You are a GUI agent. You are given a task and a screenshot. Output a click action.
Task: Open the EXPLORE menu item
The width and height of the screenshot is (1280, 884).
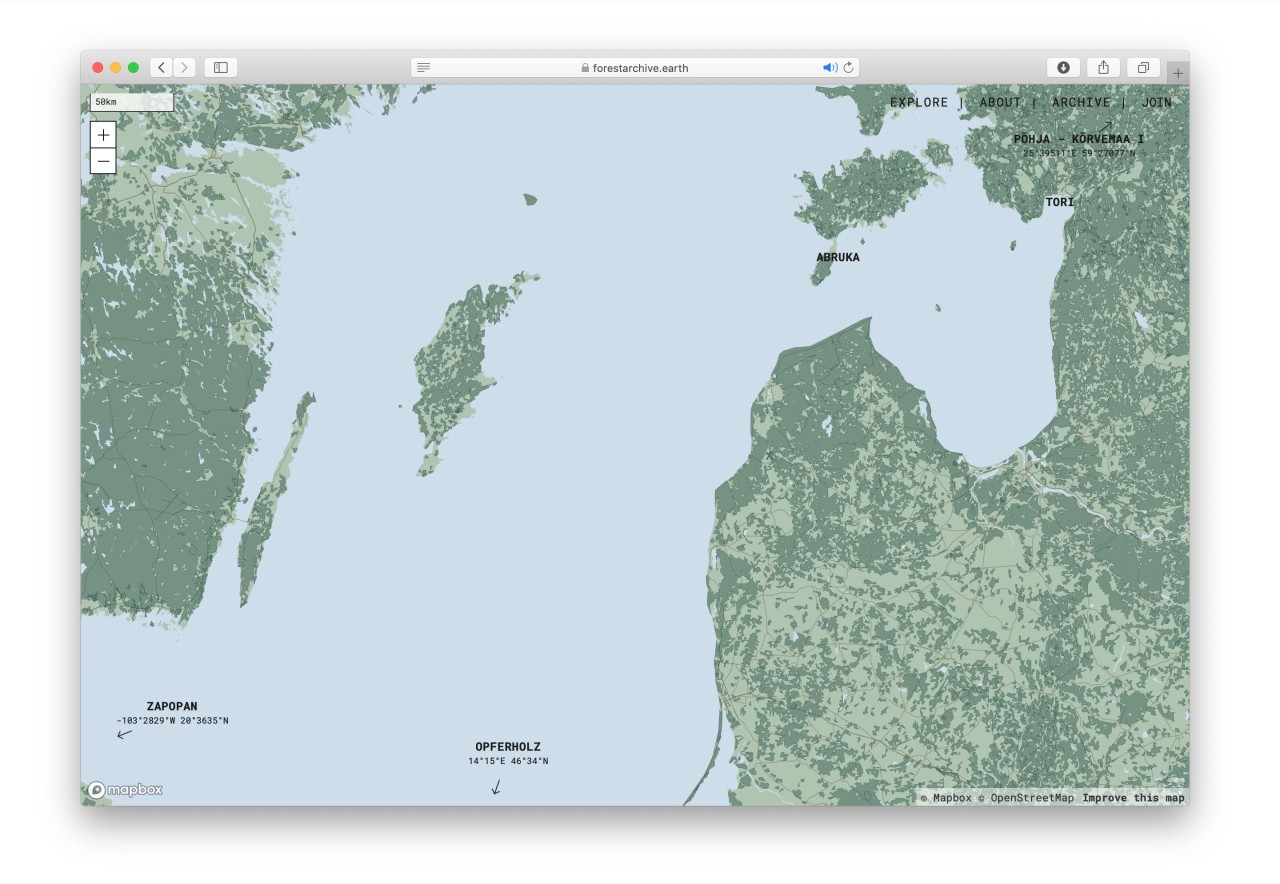pyautogui.click(x=919, y=102)
